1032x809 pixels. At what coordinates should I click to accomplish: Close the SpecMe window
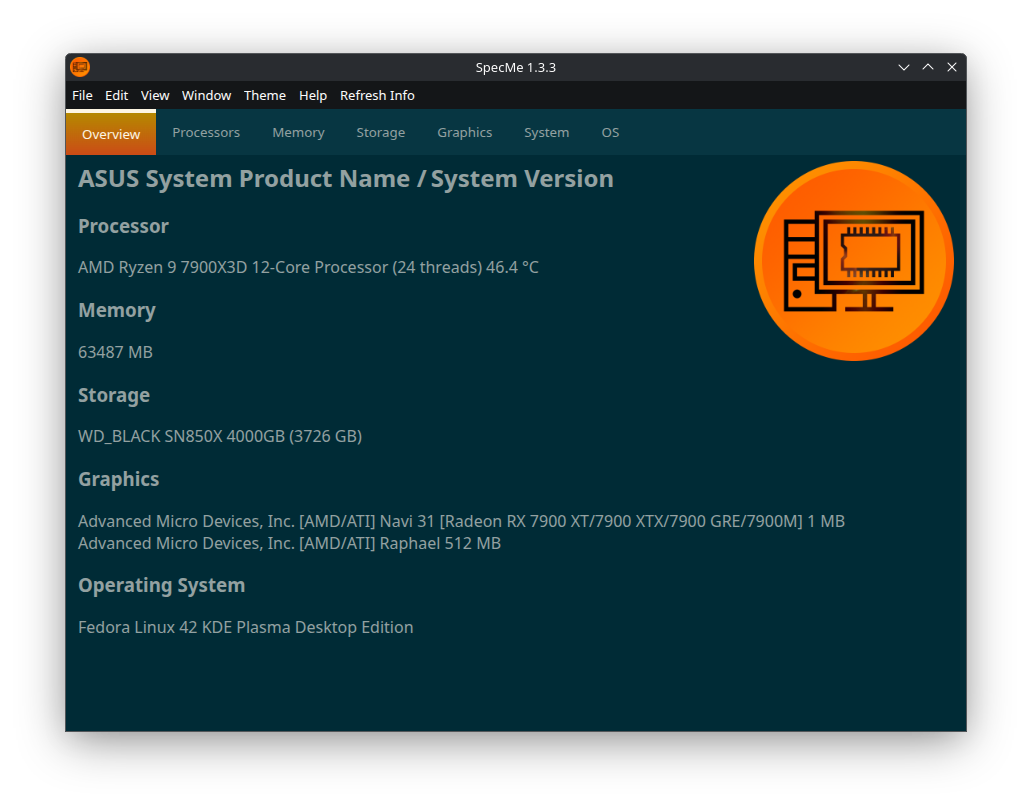(x=952, y=67)
